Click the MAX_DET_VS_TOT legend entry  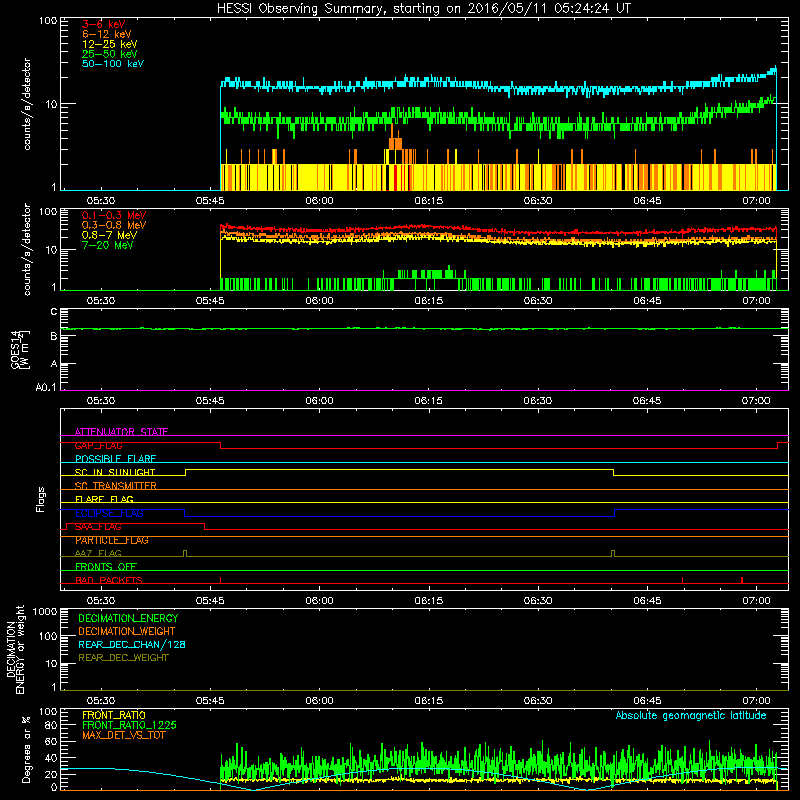123,735
